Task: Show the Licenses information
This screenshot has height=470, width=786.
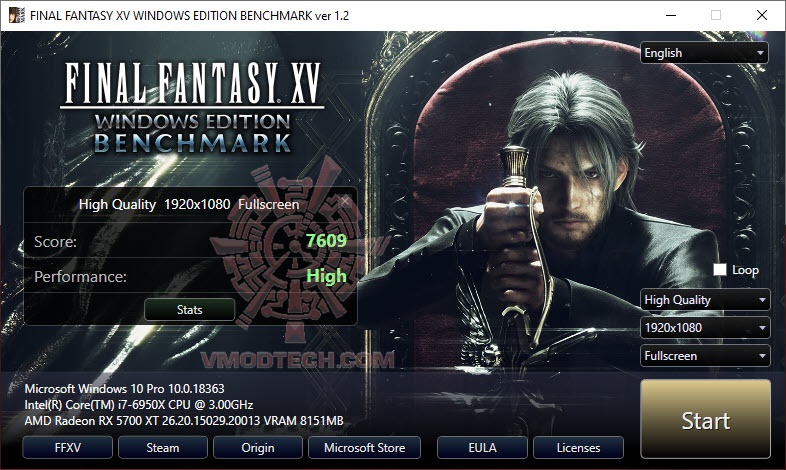Action: coord(578,447)
